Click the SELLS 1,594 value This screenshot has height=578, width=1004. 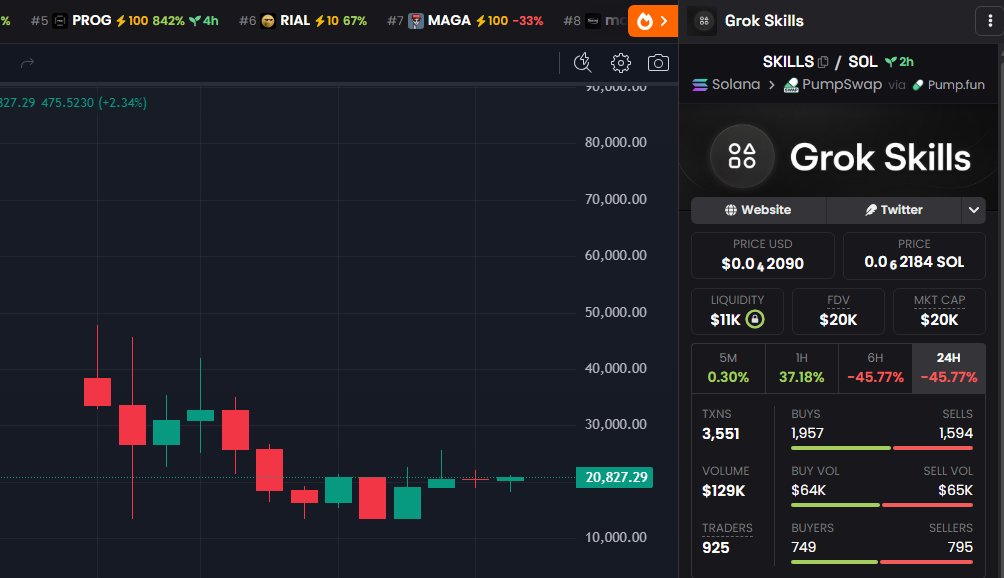(956, 433)
